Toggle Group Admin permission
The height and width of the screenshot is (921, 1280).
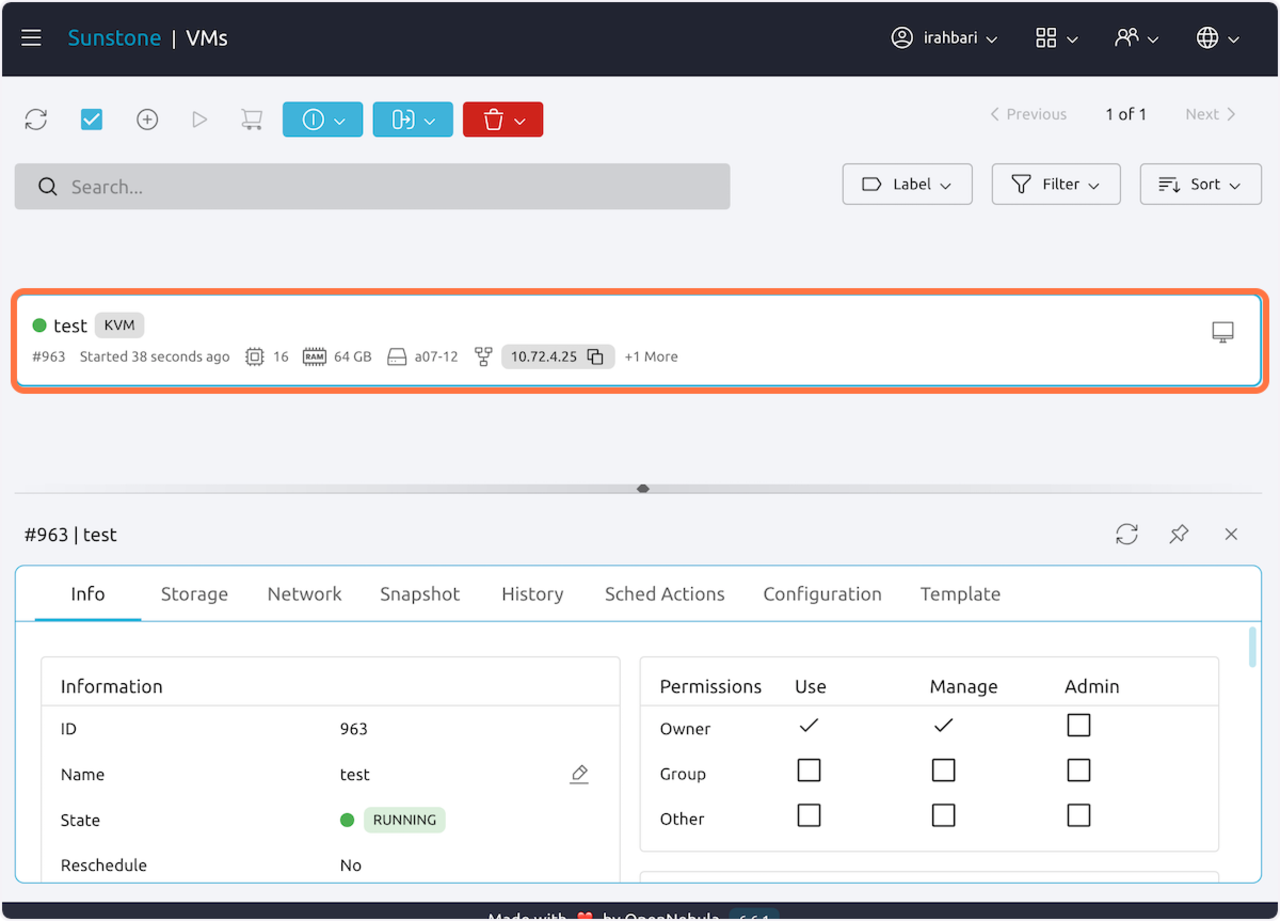pyautogui.click(x=1078, y=770)
